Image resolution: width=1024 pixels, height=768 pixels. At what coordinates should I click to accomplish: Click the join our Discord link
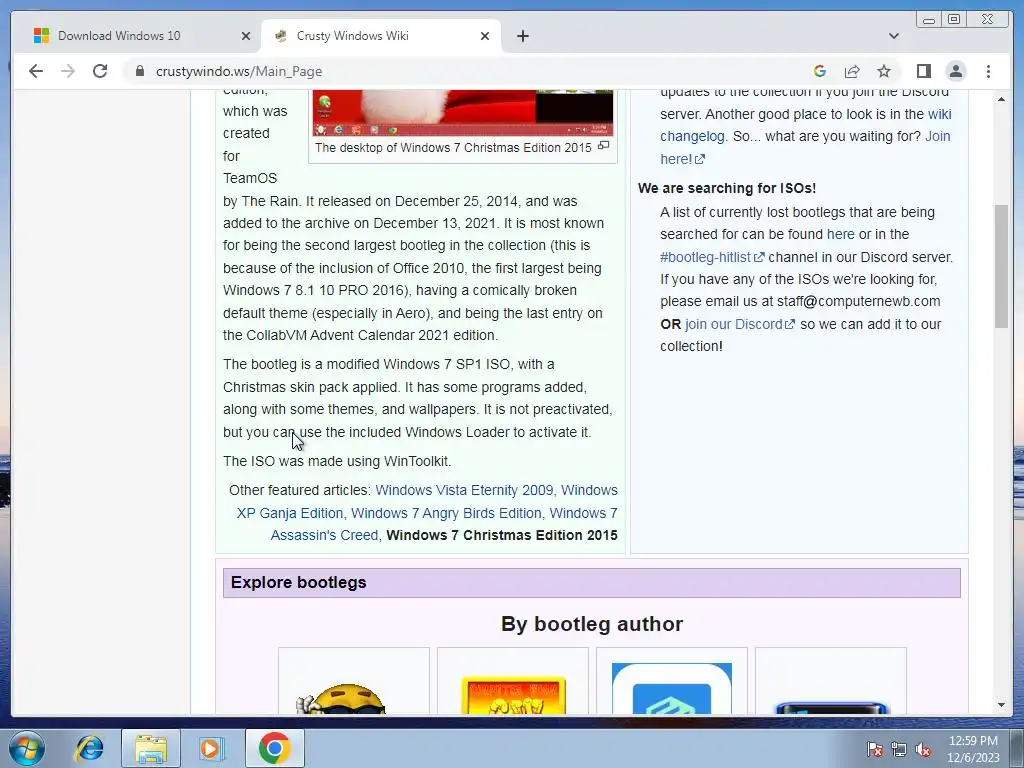click(x=740, y=324)
